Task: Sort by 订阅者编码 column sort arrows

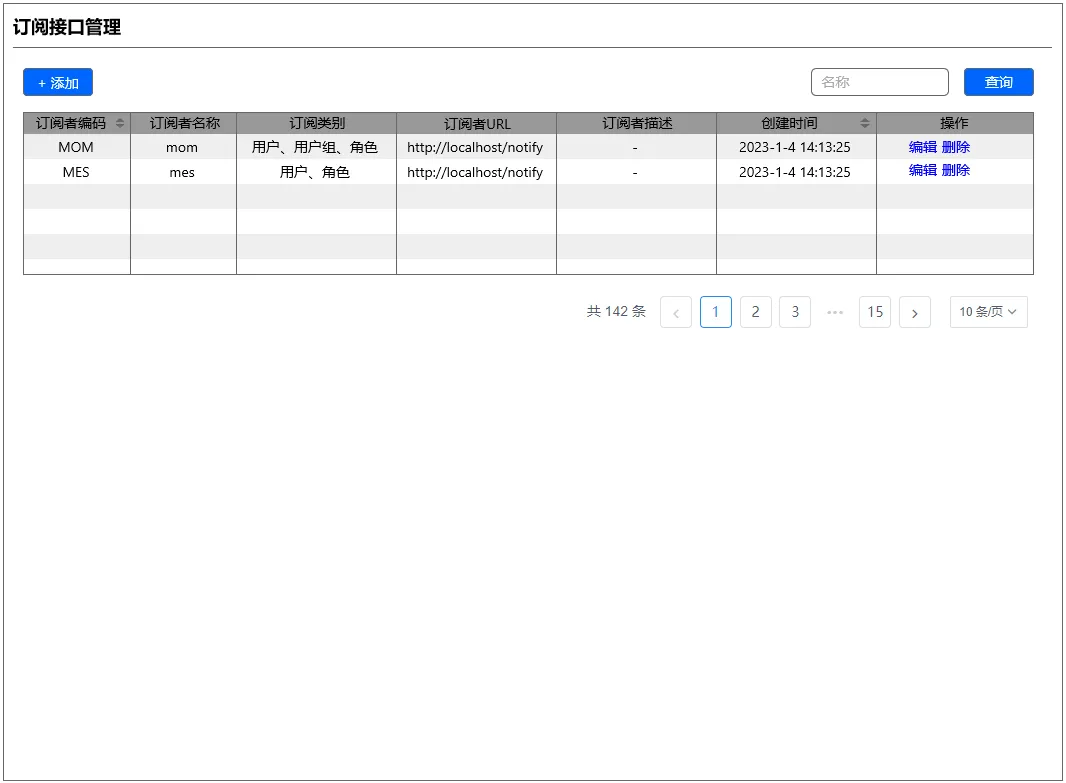Action: pos(120,123)
